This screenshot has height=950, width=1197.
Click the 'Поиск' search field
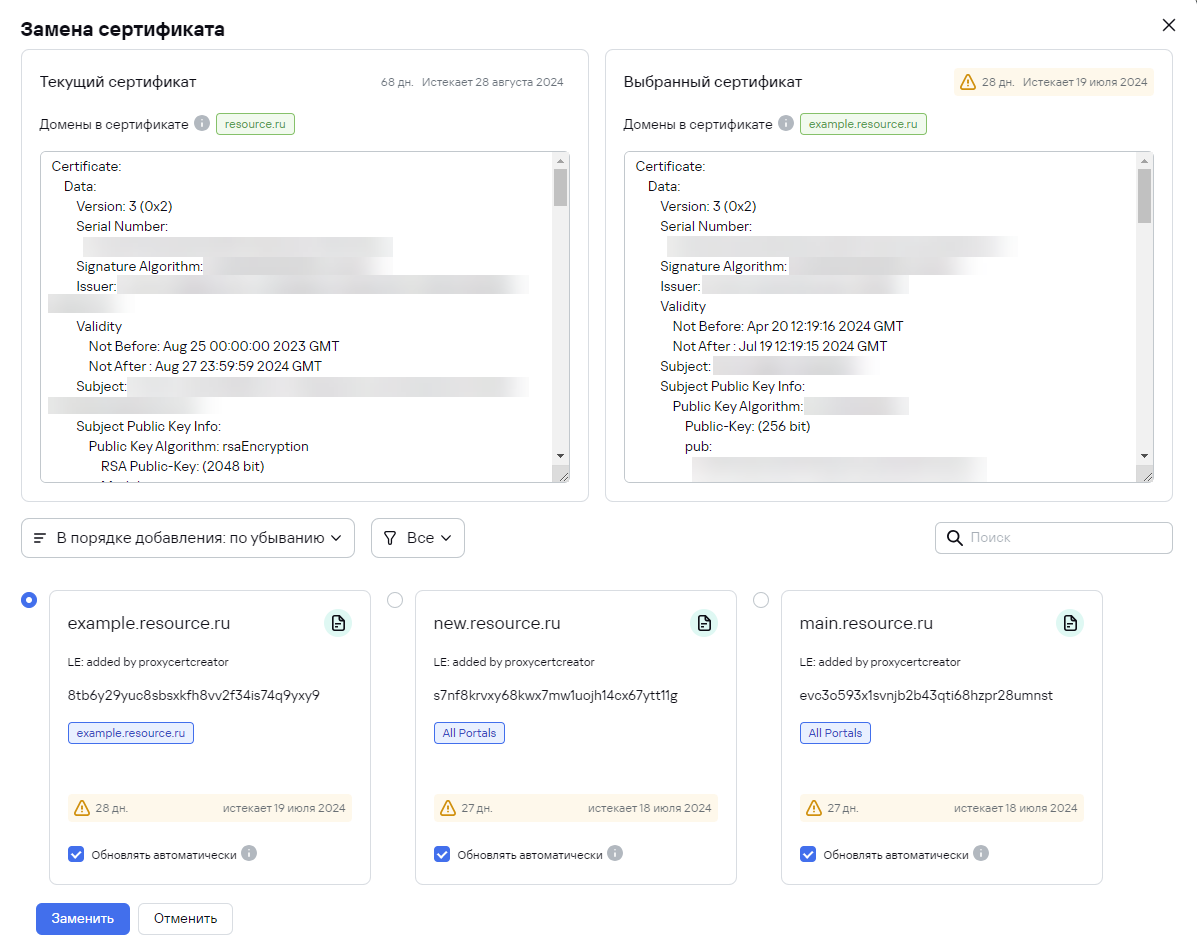pos(1065,538)
